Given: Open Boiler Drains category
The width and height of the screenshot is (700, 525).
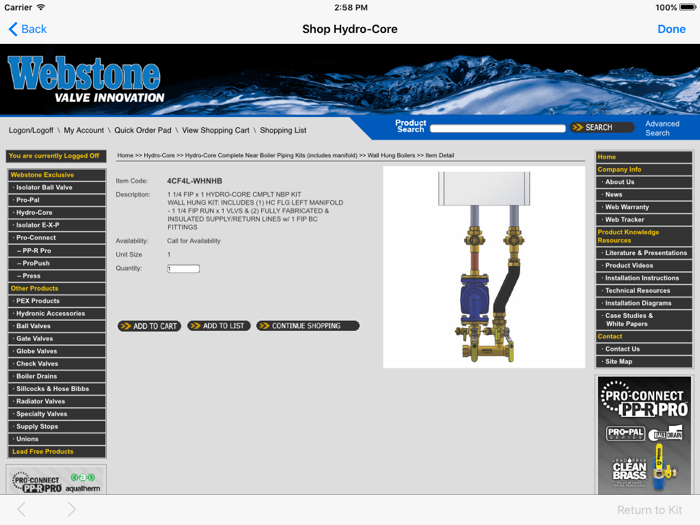Looking at the screenshot, I should (x=57, y=376).
